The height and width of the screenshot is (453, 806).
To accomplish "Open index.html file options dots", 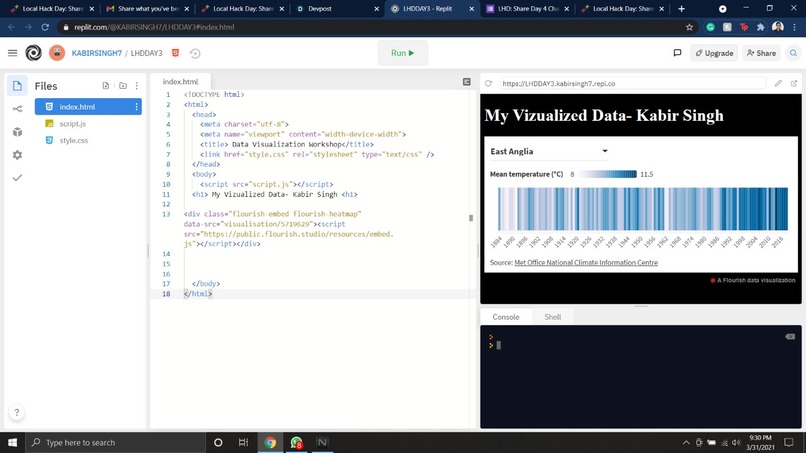I will tap(136, 107).
